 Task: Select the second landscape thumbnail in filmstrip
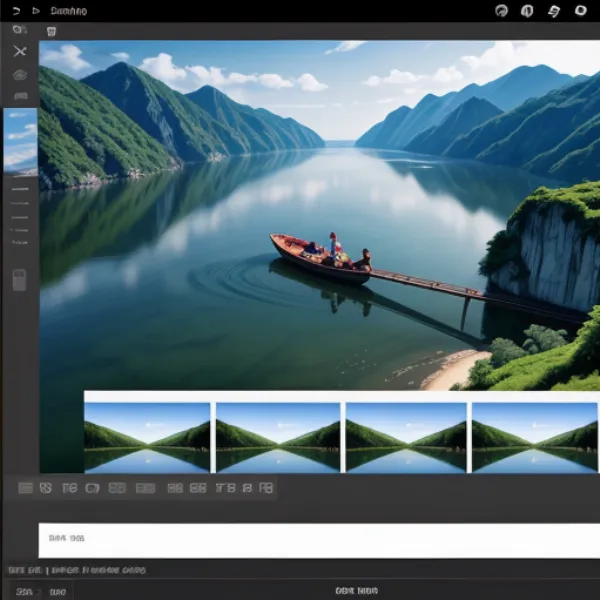click(x=278, y=437)
